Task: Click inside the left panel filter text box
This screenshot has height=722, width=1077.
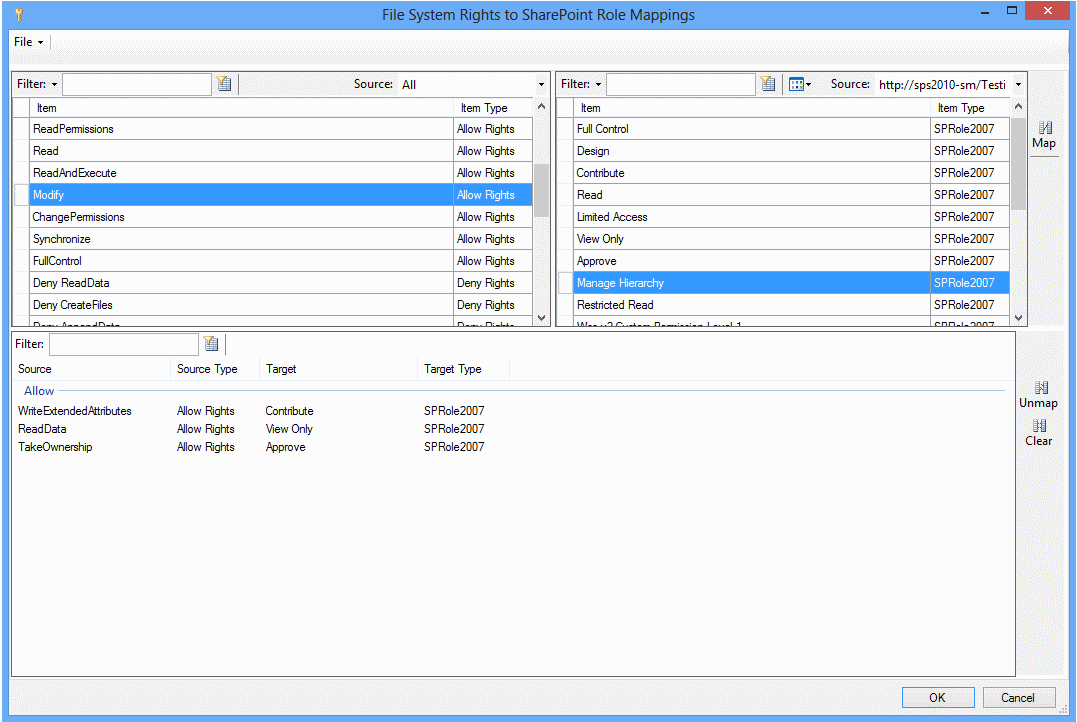Action: (x=137, y=84)
